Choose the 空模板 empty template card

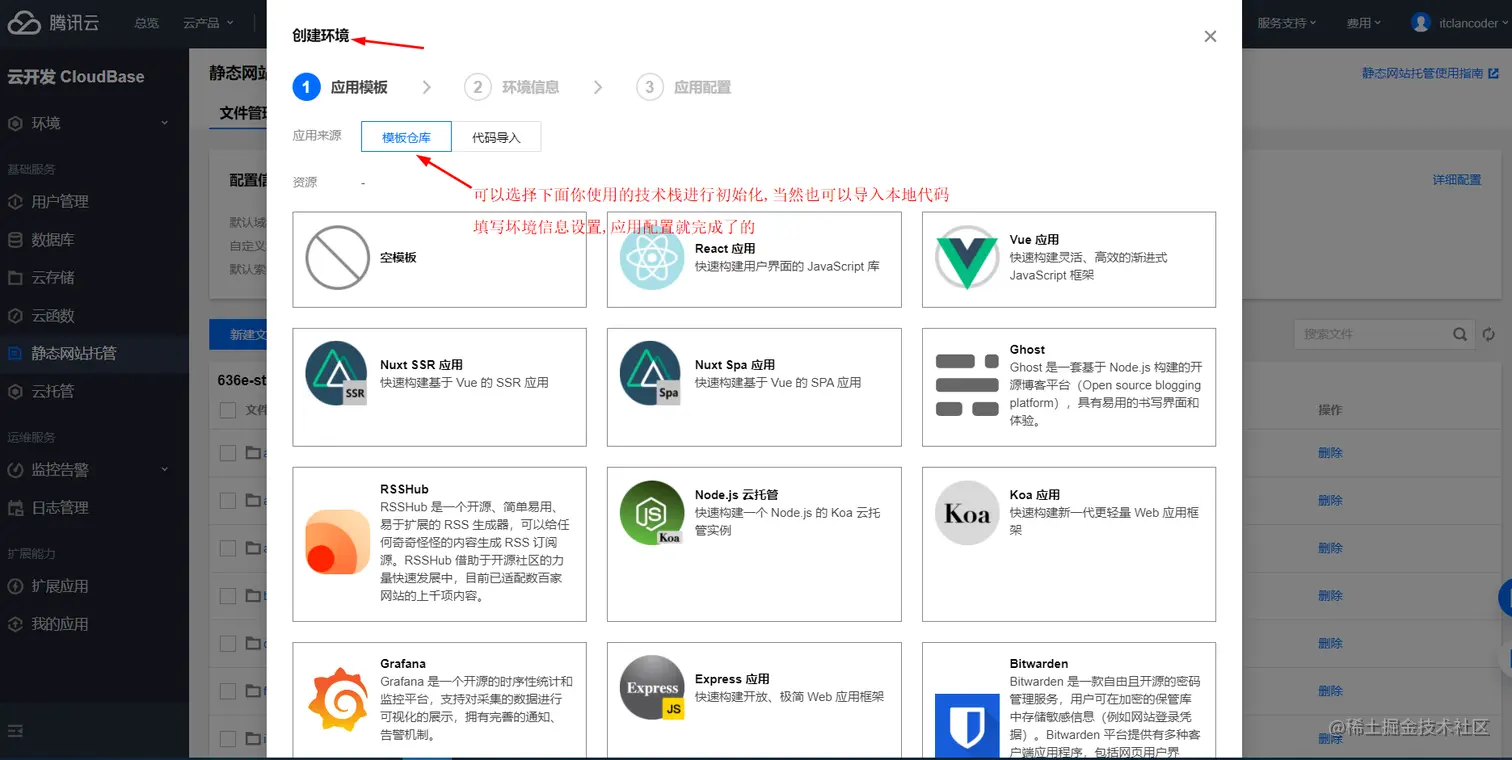(x=439, y=259)
